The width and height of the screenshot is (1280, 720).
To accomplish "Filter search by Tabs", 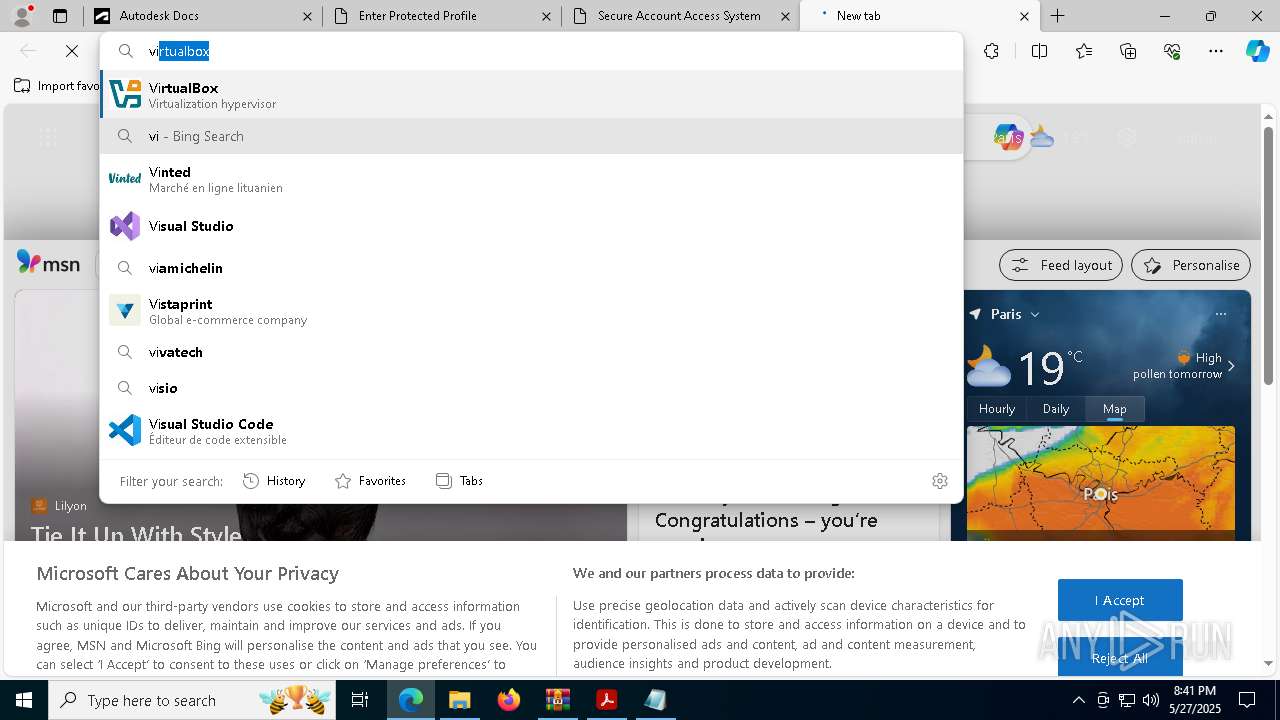I will [x=459, y=481].
